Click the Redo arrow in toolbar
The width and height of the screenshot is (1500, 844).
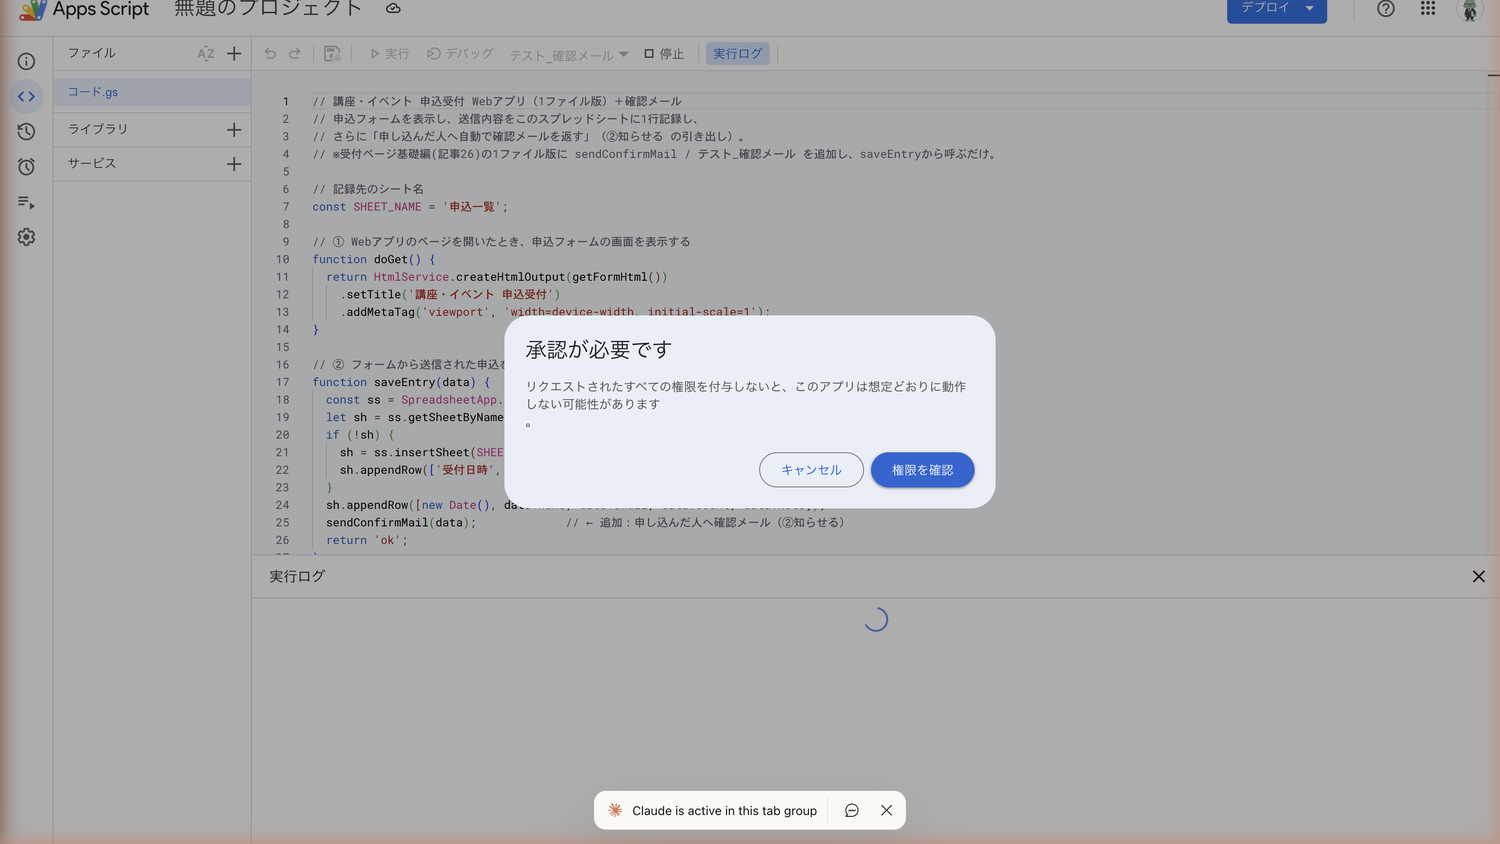pyautogui.click(x=295, y=53)
